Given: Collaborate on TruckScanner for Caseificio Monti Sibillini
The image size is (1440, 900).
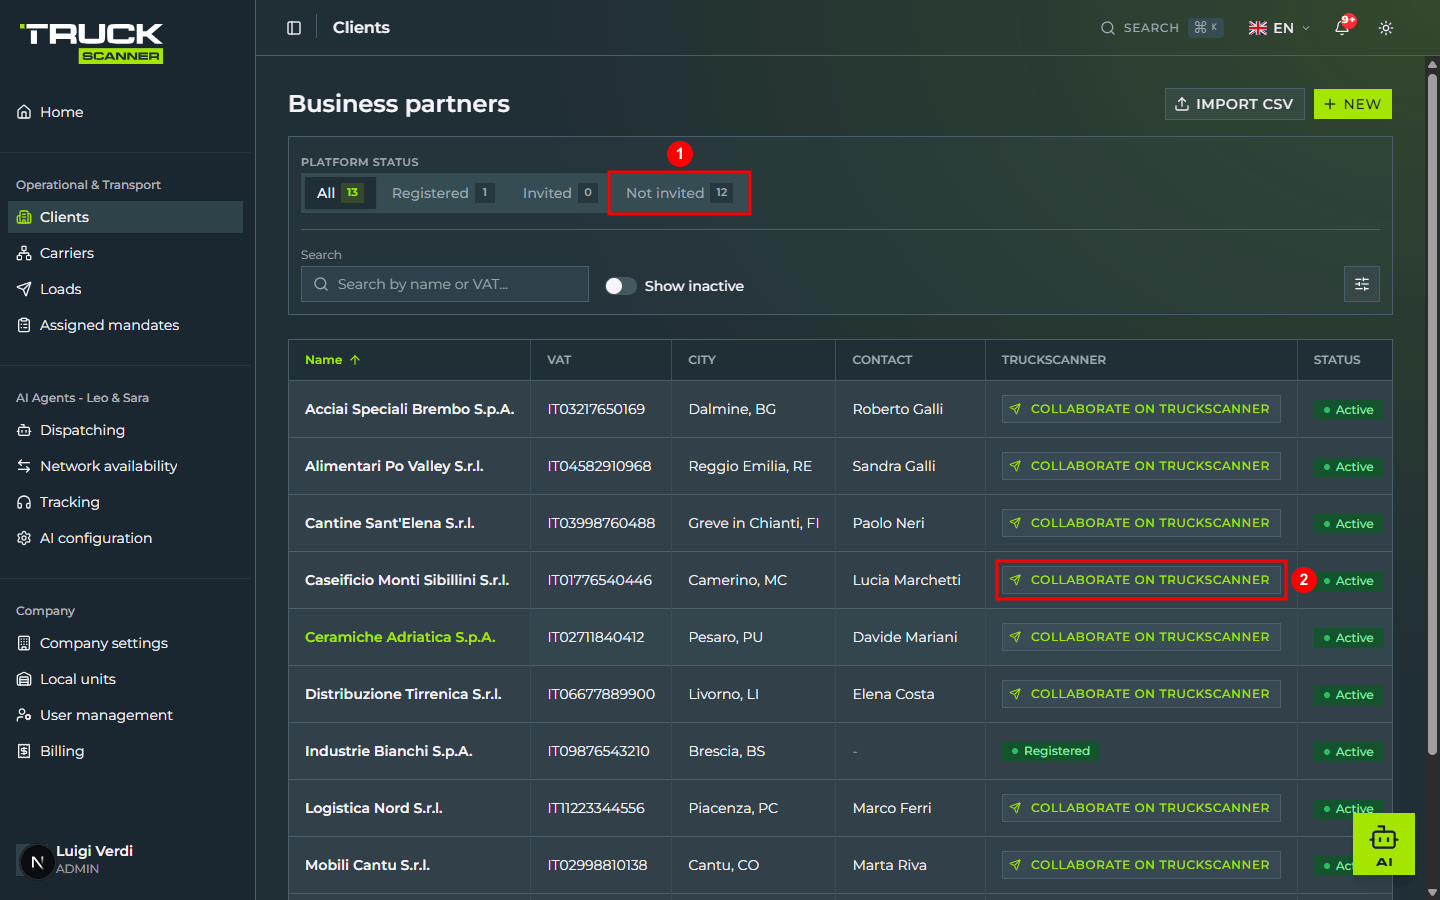Looking at the screenshot, I should pyautogui.click(x=1141, y=580).
